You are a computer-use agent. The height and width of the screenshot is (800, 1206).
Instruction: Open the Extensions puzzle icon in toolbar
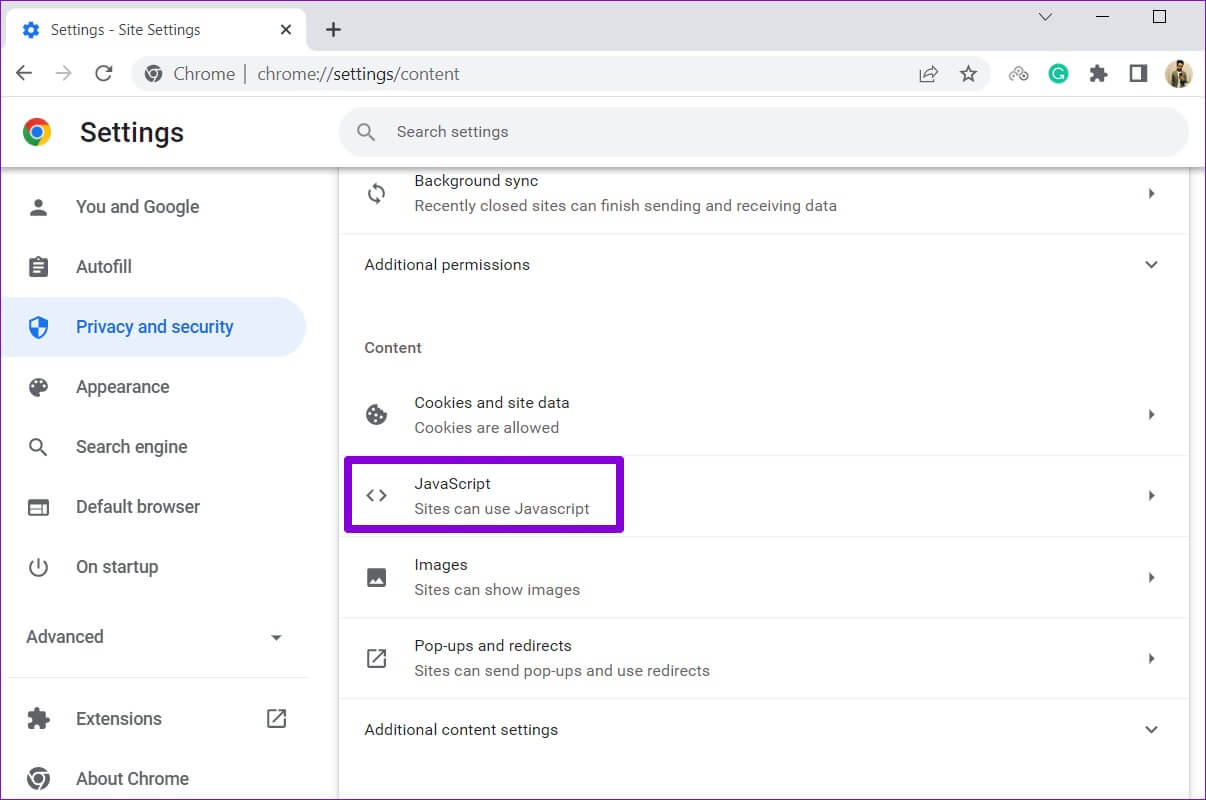pos(1098,74)
